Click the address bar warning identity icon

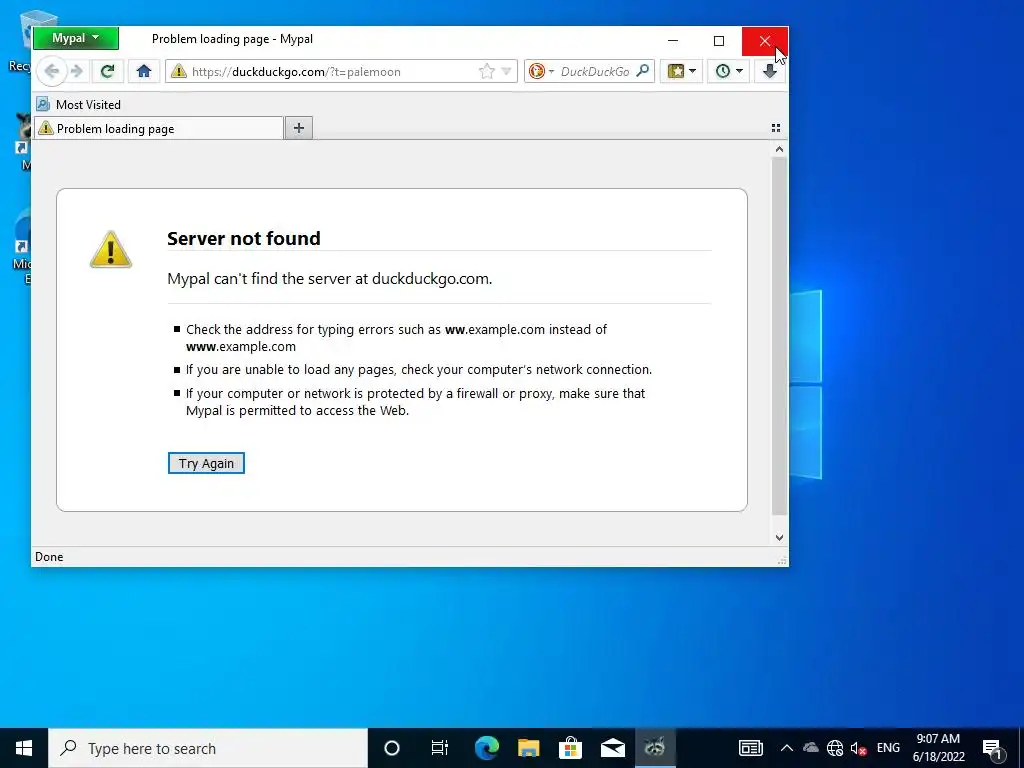click(x=178, y=72)
